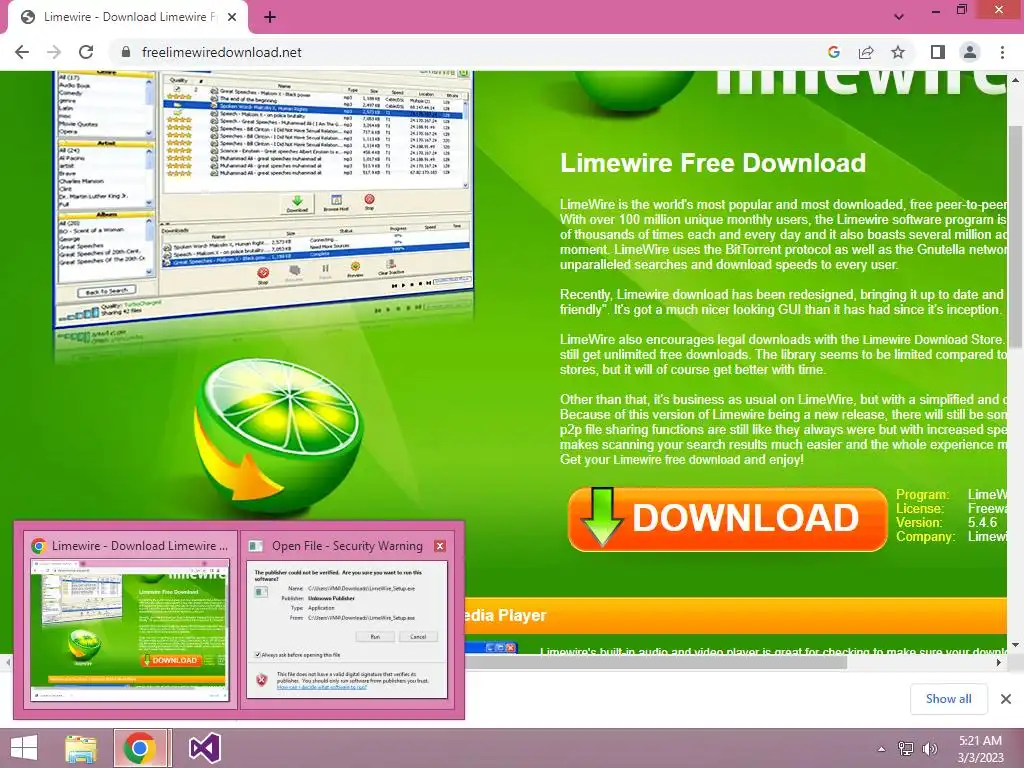The image size is (1024, 768).
Task: Expand the tab search chevron
Action: 899,17
